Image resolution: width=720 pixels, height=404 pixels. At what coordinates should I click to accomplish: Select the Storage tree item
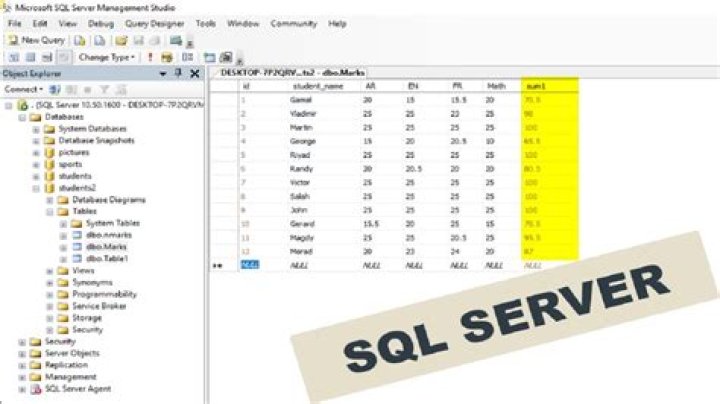pyautogui.click(x=87, y=318)
